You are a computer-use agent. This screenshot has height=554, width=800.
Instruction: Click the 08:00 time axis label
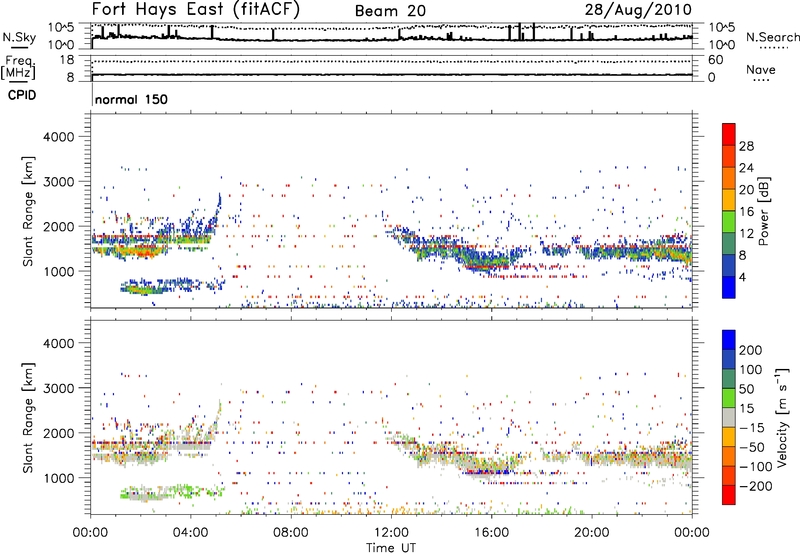[291, 533]
